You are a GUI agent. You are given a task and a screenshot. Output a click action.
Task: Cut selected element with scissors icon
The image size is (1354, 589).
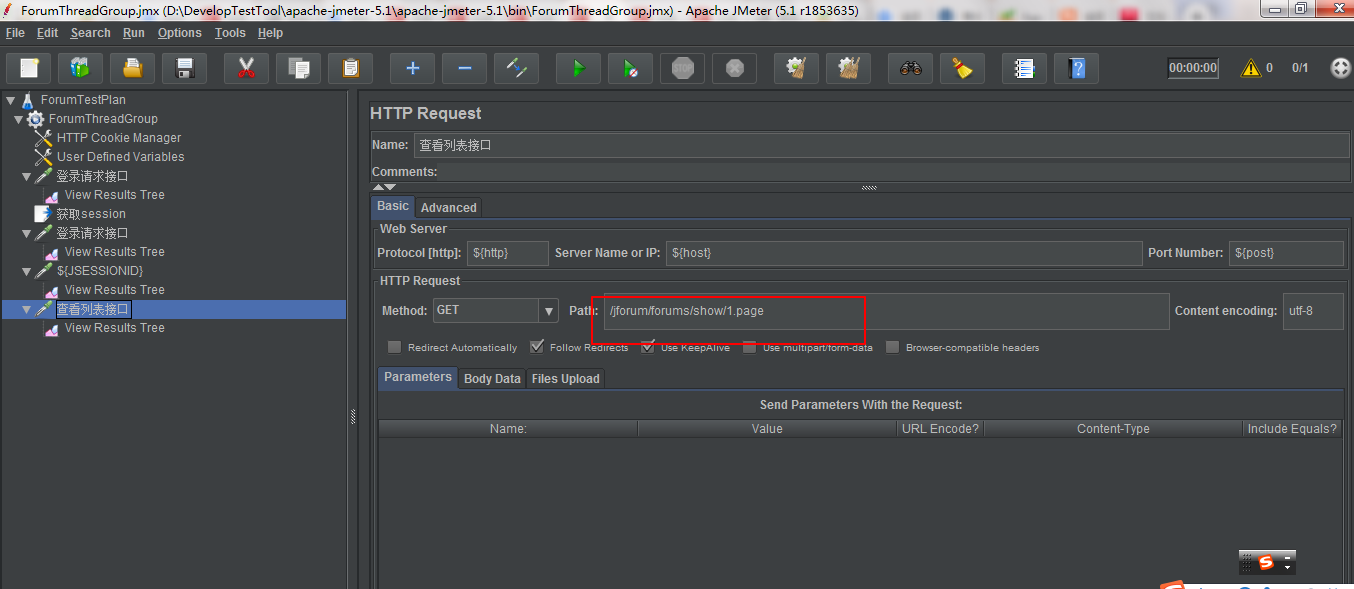[x=246, y=68]
